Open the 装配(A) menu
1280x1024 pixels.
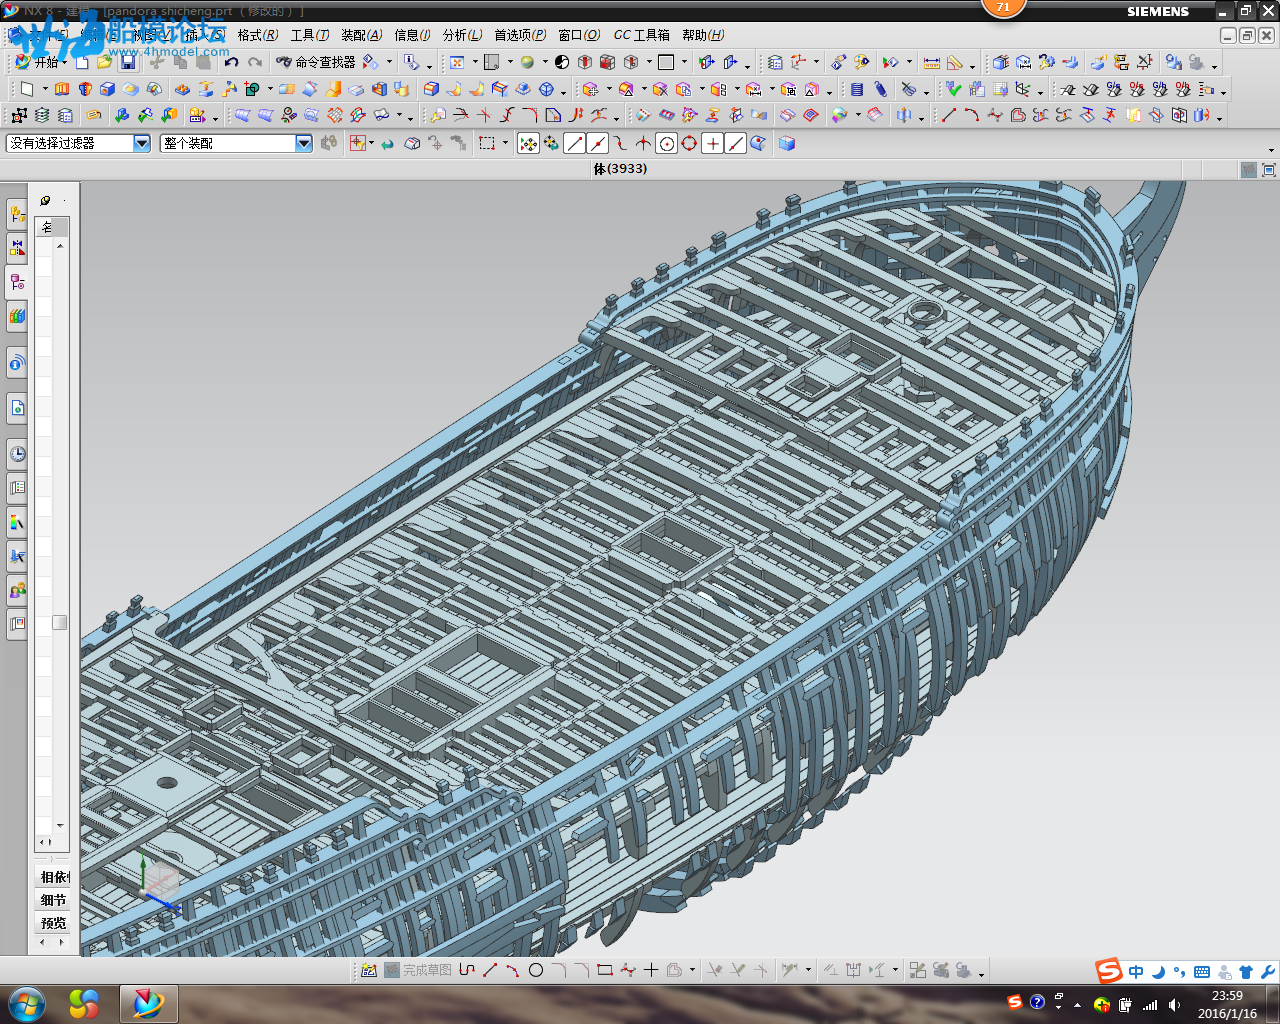362,35
